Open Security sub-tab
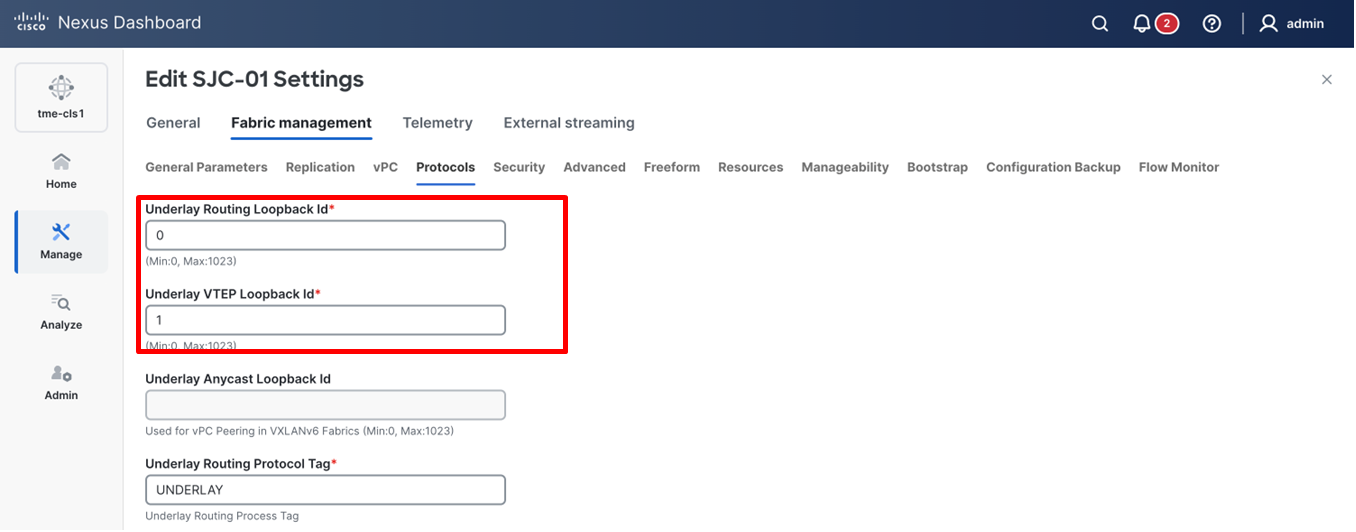The height and width of the screenshot is (532, 1356). (519, 167)
